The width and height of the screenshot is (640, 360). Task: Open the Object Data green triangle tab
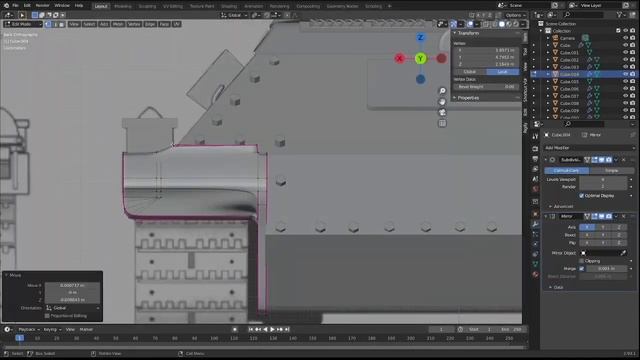coord(535,264)
